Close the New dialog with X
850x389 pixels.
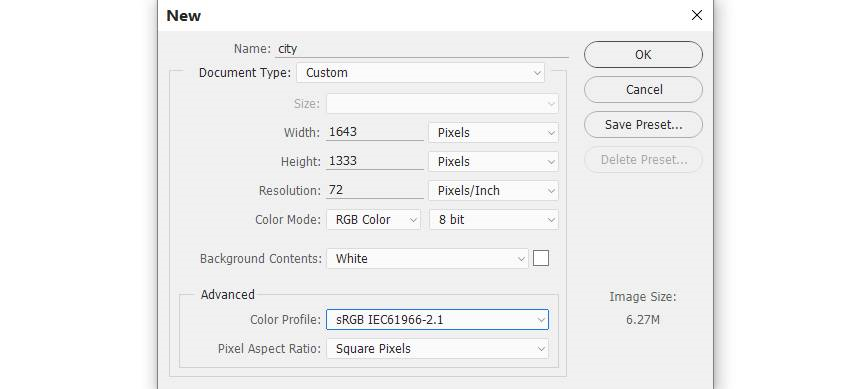697,15
